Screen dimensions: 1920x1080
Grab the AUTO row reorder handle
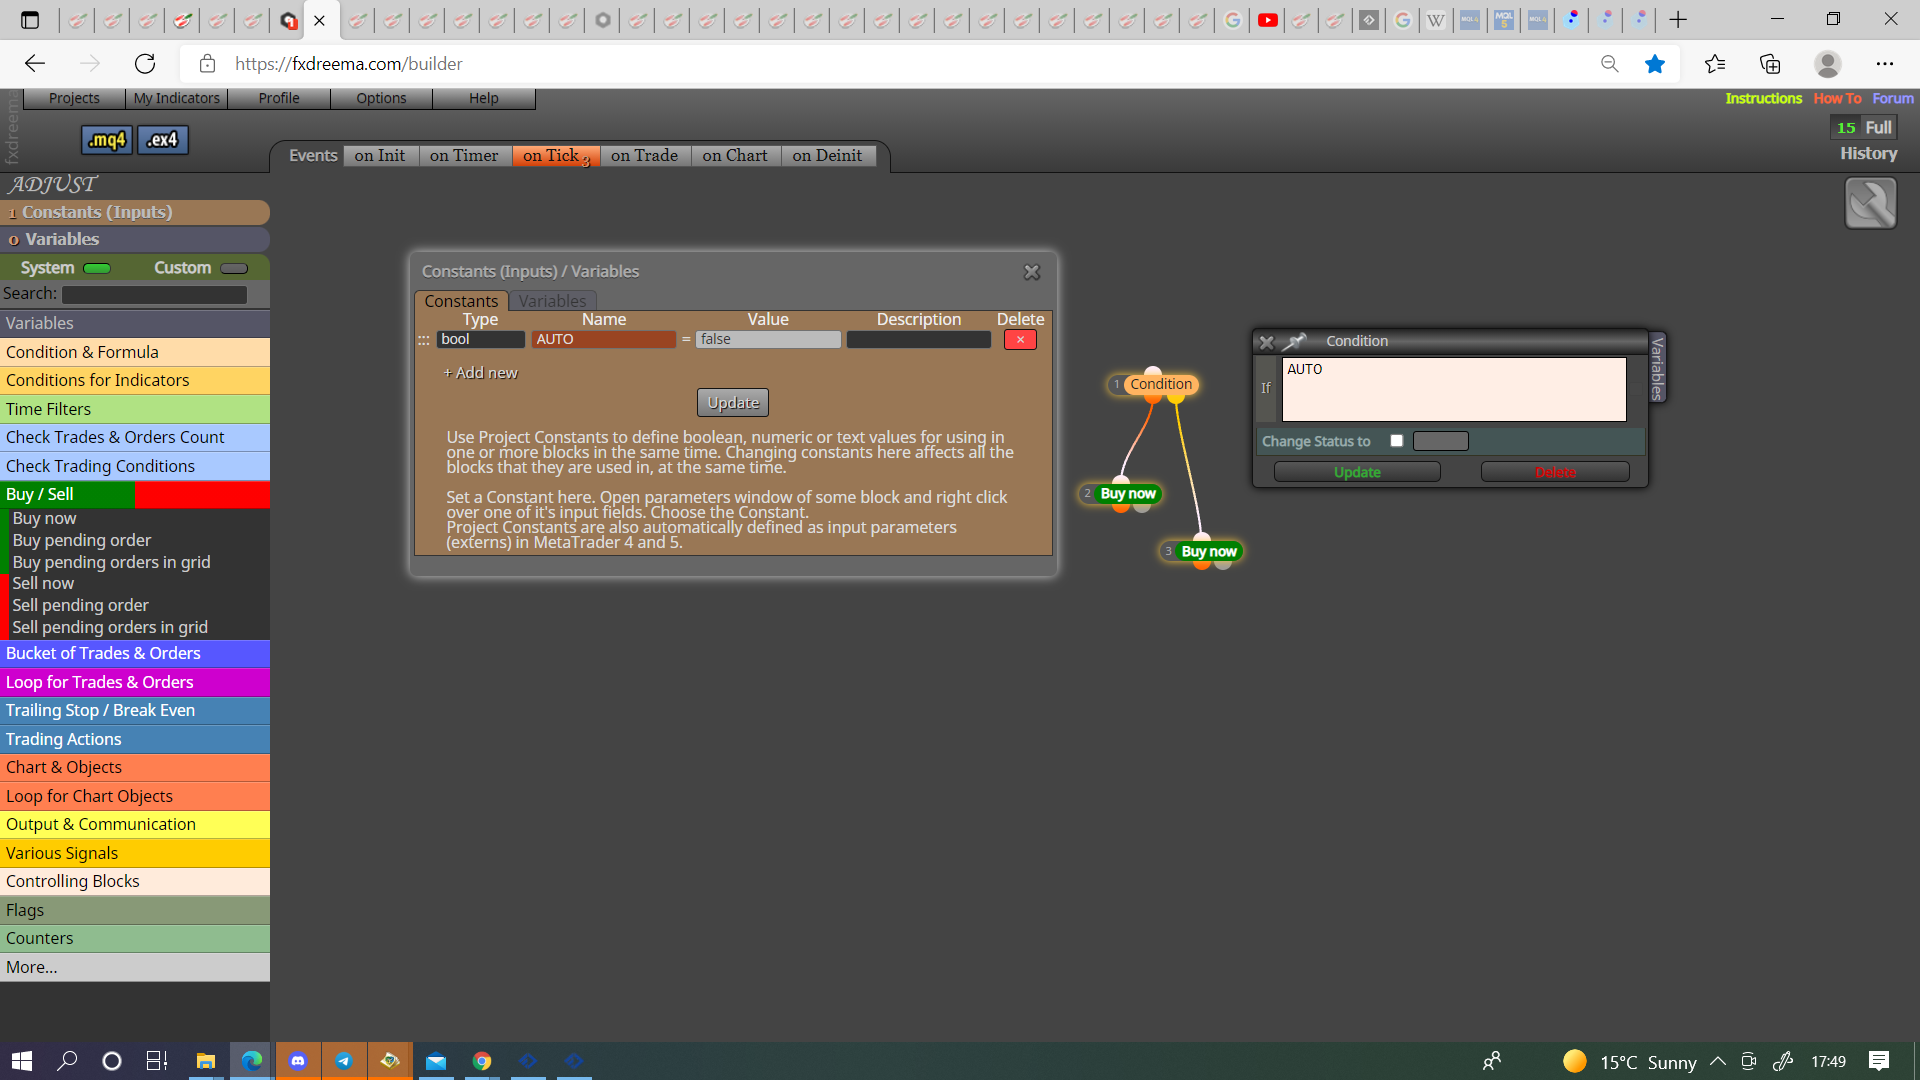[423, 340]
